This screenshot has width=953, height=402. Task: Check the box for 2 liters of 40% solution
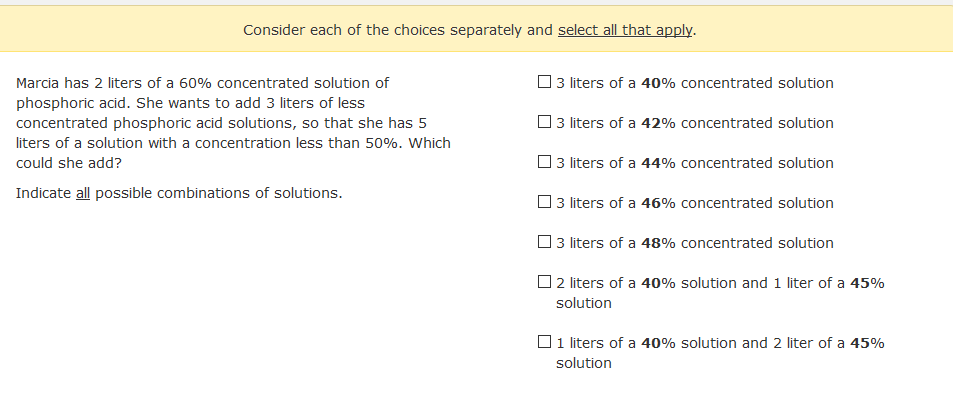tap(545, 282)
